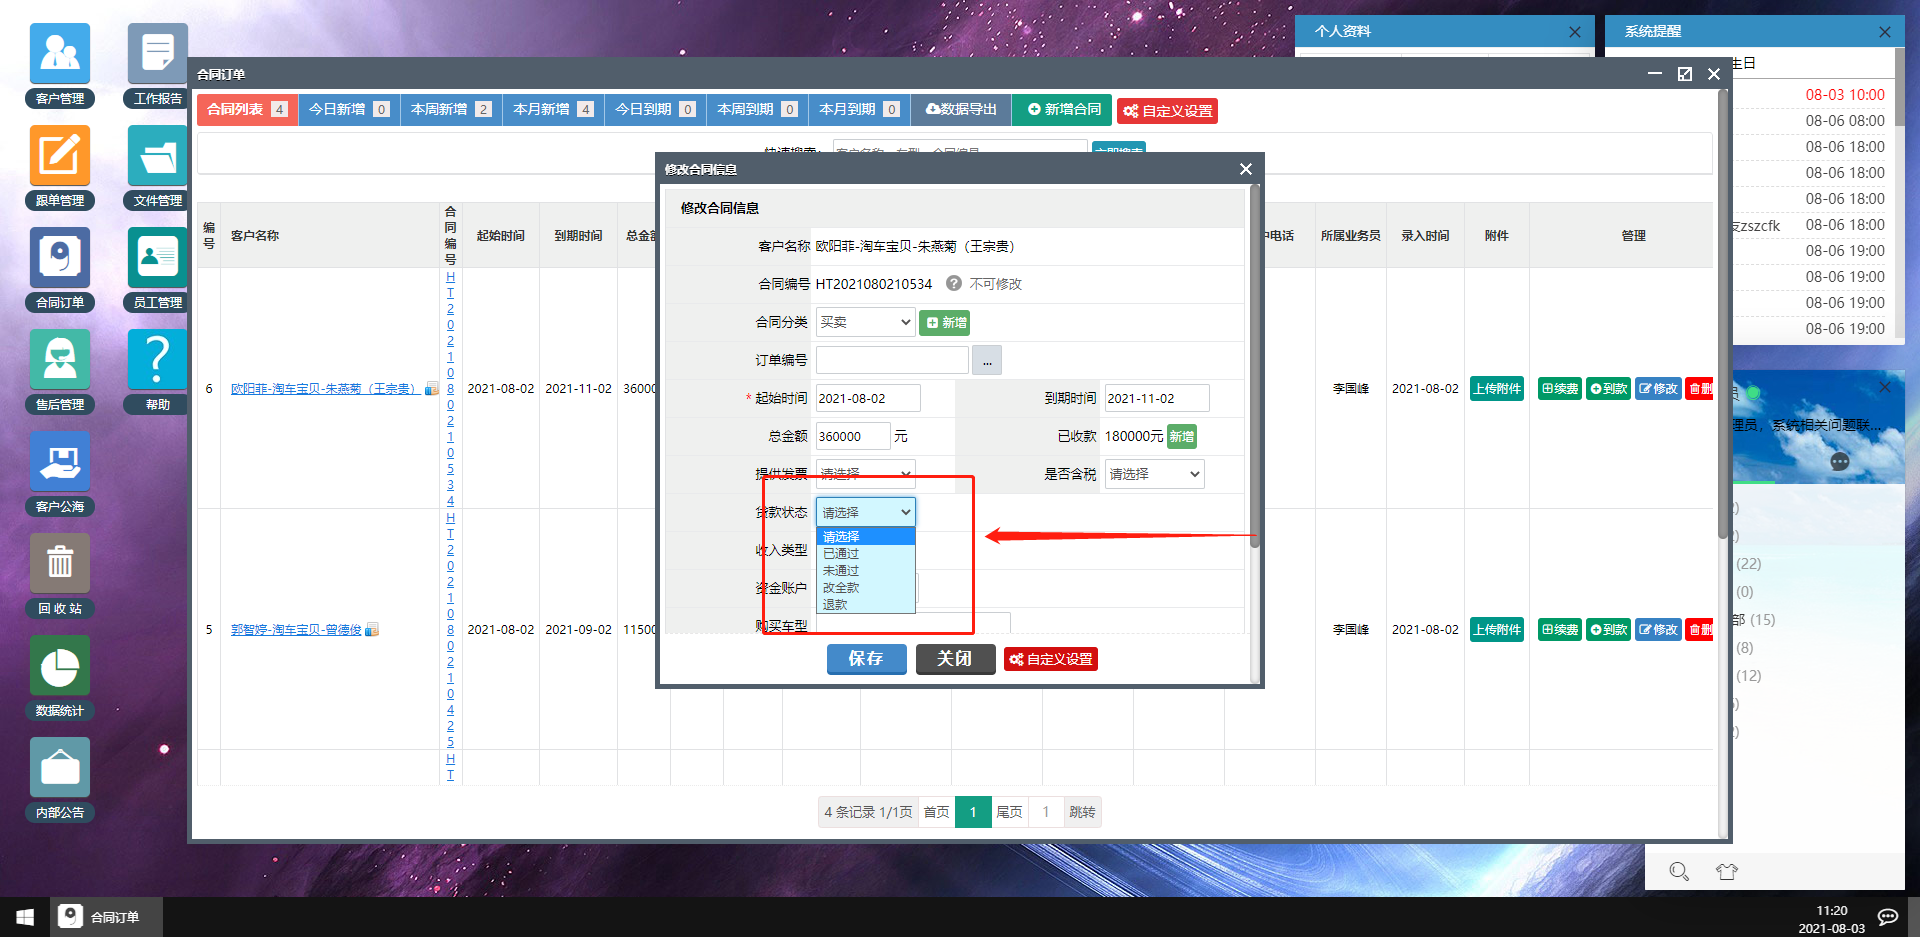Click the 保存 button
The image size is (1920, 937).
click(x=866, y=659)
